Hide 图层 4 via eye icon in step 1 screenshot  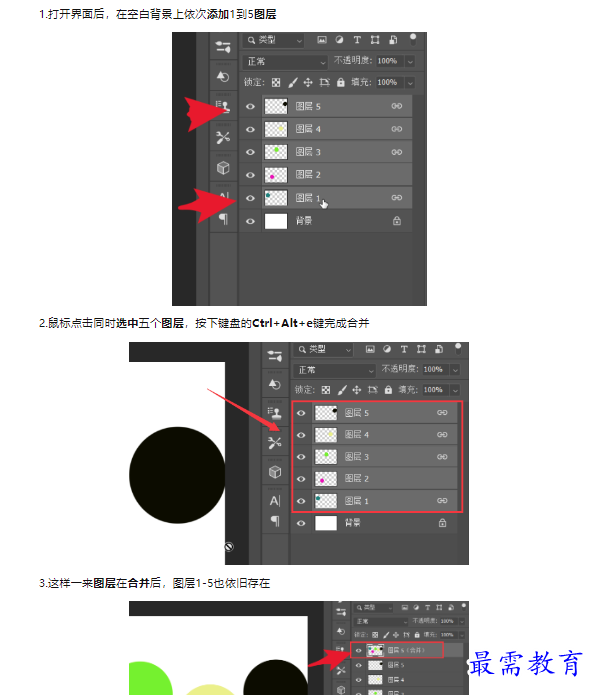tap(250, 129)
